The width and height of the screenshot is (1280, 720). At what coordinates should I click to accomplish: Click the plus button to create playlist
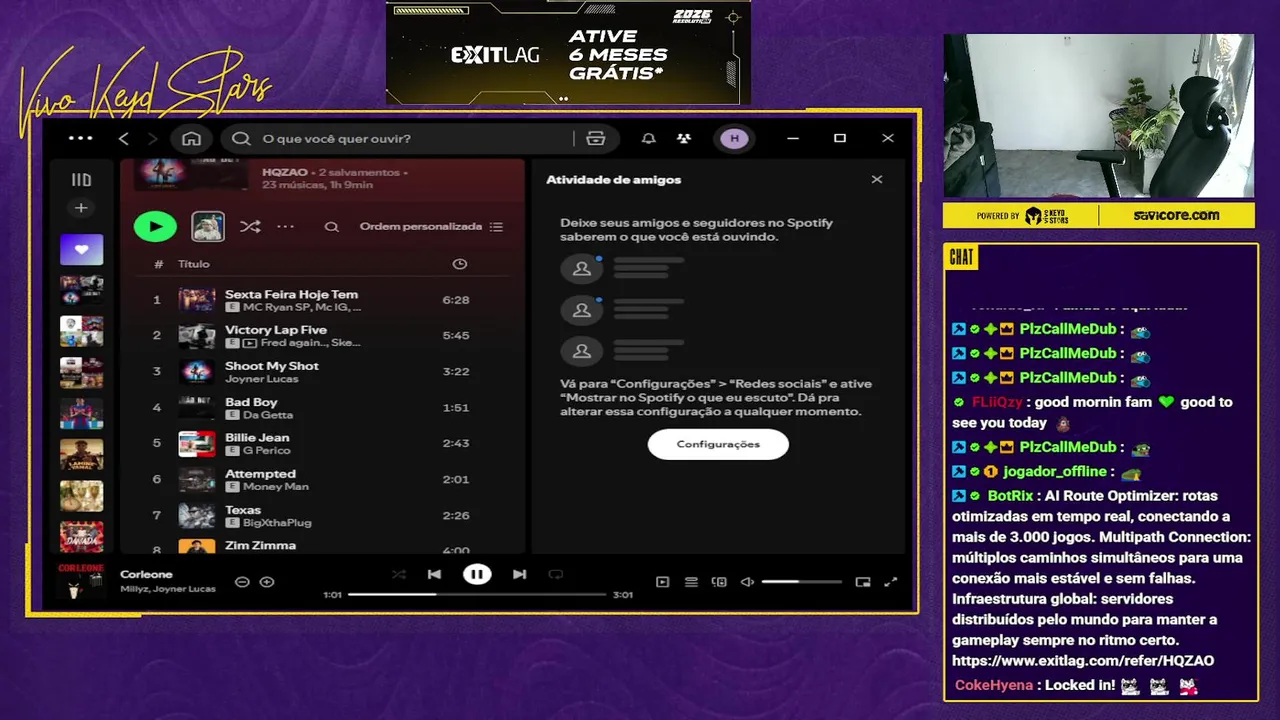[81, 208]
